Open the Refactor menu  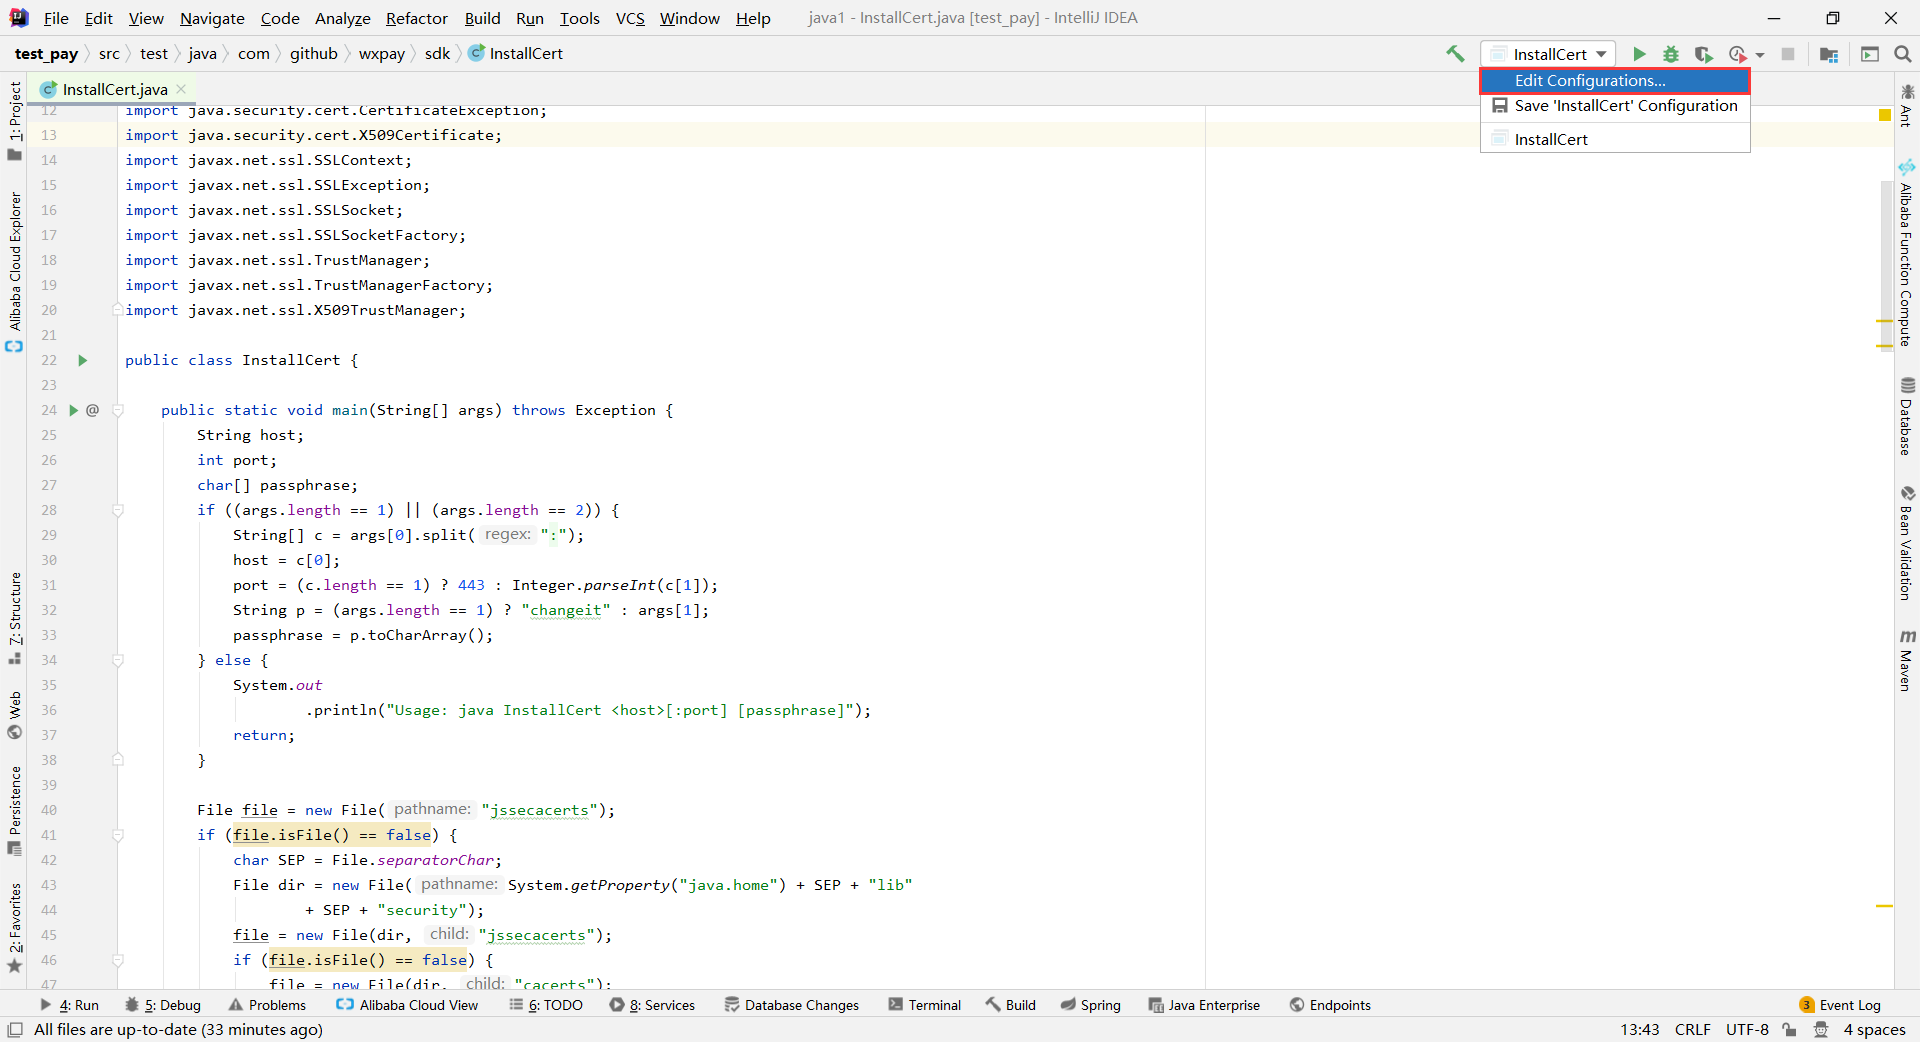point(416,18)
